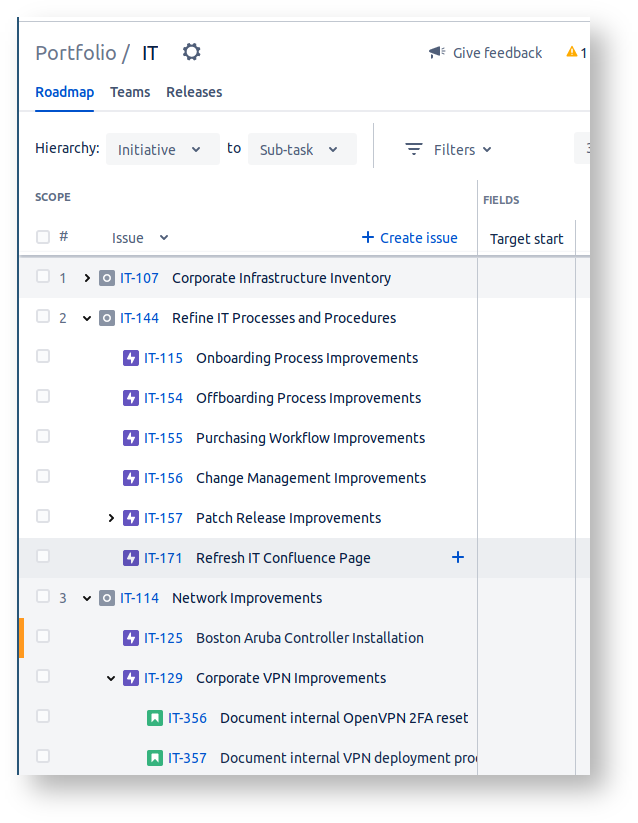Click the epic icon beside IT-115
This screenshot has width=638, height=823.
[x=131, y=358]
